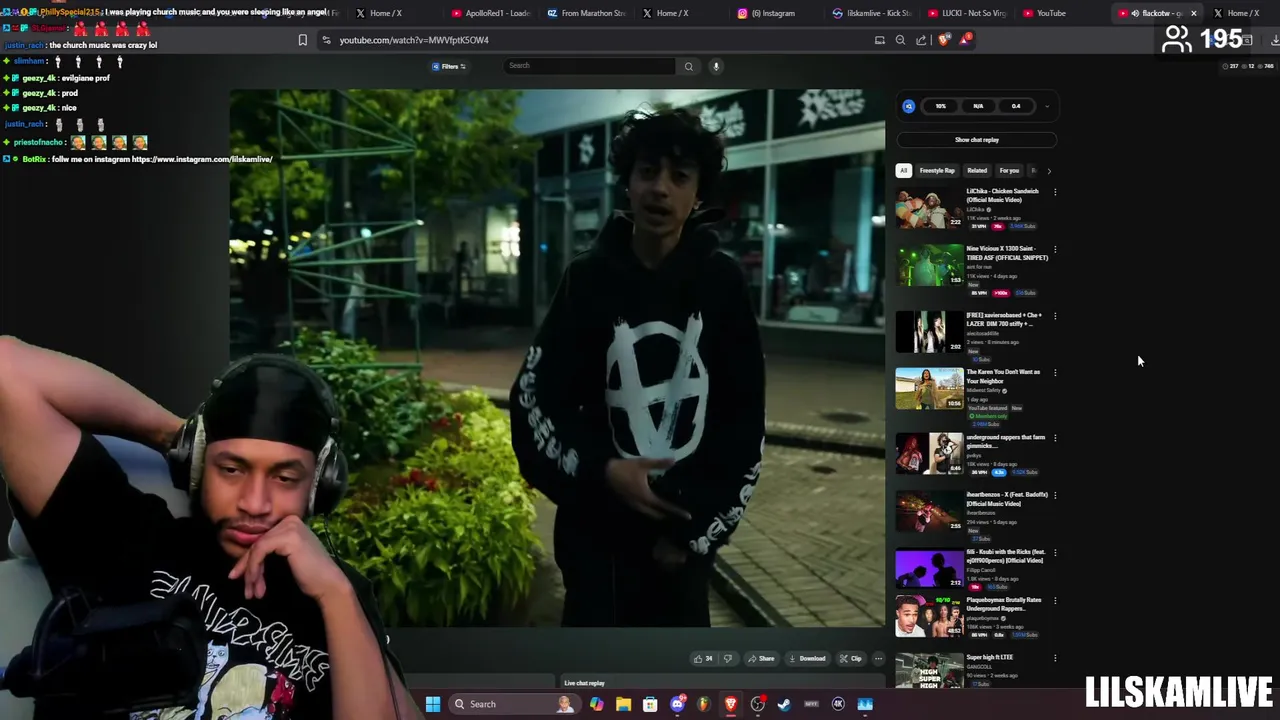The height and width of the screenshot is (720, 1280).
Task: Activate voice search microphone icon
Action: pos(716,66)
